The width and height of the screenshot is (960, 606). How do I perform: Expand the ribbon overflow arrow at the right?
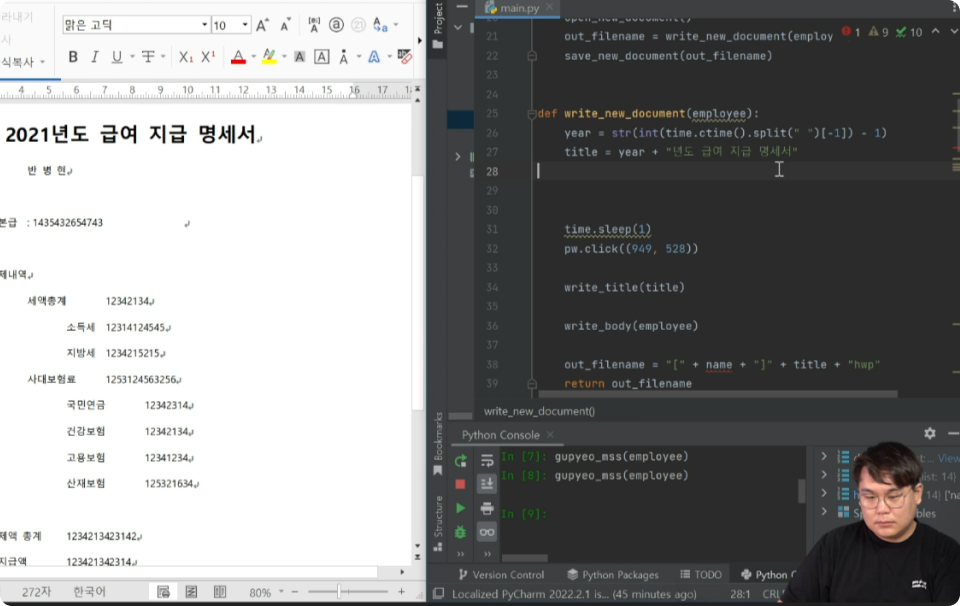coord(419,40)
